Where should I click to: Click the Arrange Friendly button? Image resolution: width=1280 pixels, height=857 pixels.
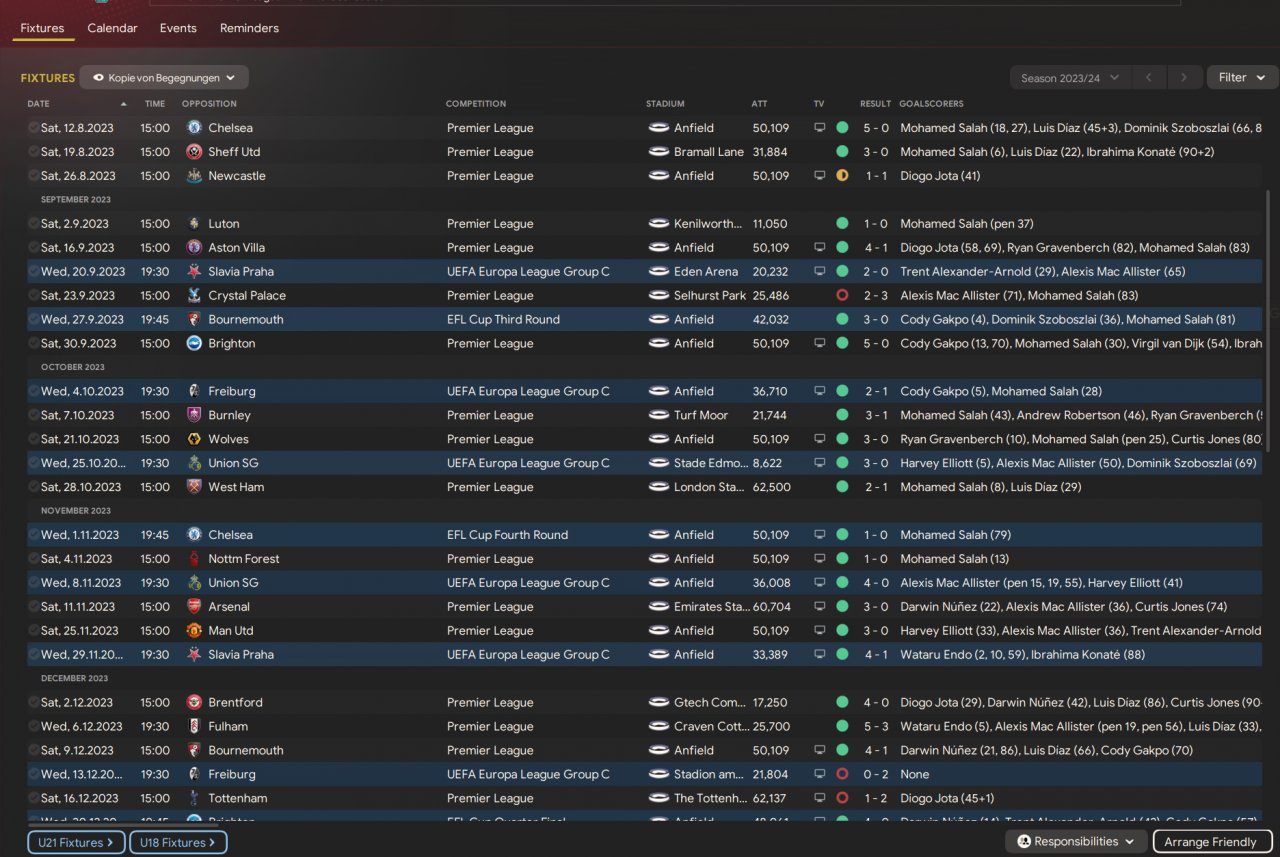click(x=1212, y=842)
